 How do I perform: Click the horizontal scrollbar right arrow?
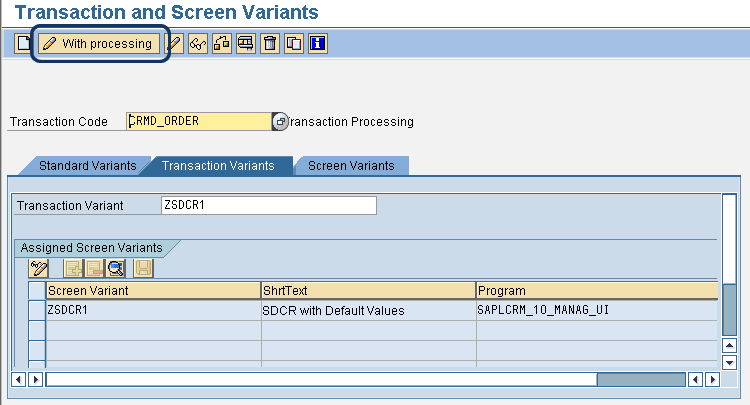(712, 380)
